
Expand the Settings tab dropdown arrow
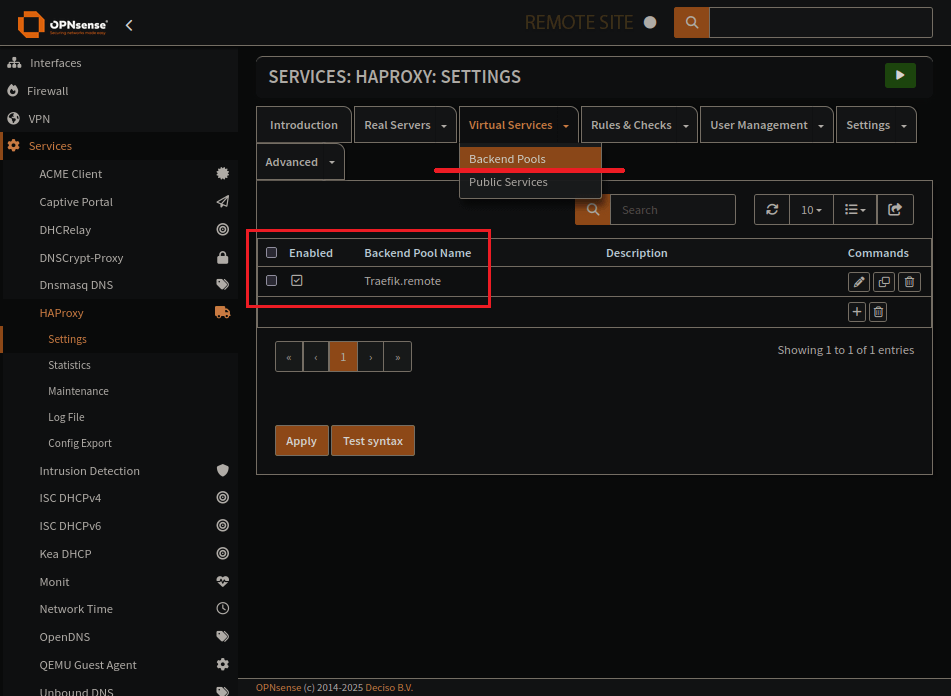904,125
